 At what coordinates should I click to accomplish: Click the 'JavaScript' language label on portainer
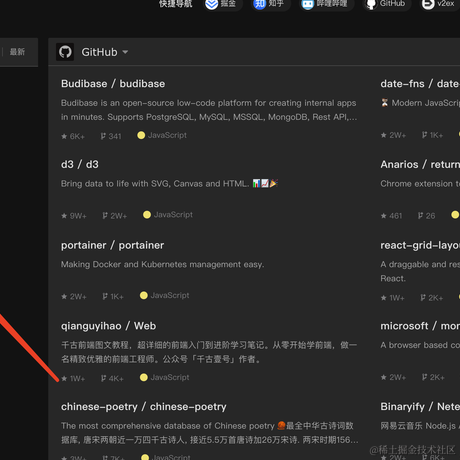(170, 295)
